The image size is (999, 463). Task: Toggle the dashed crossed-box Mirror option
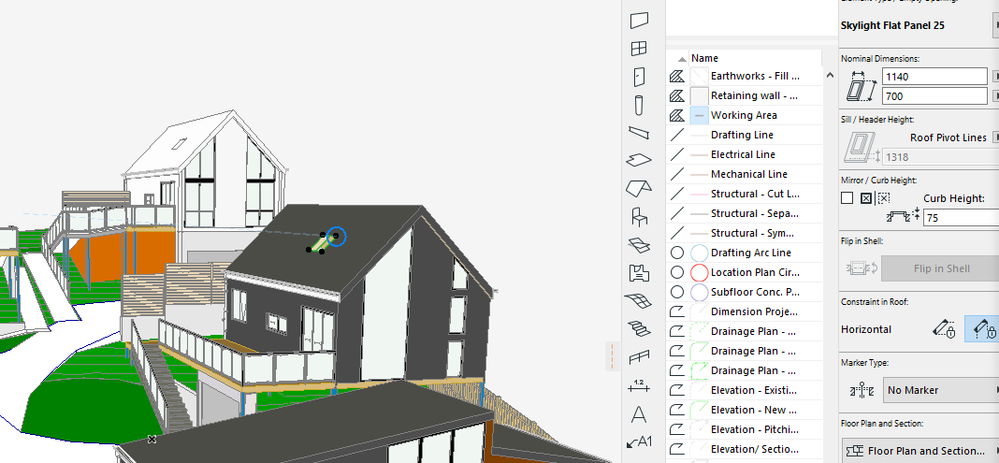pos(883,199)
